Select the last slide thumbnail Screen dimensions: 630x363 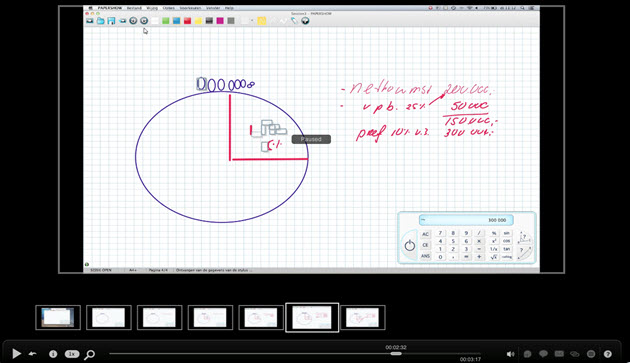pos(363,318)
